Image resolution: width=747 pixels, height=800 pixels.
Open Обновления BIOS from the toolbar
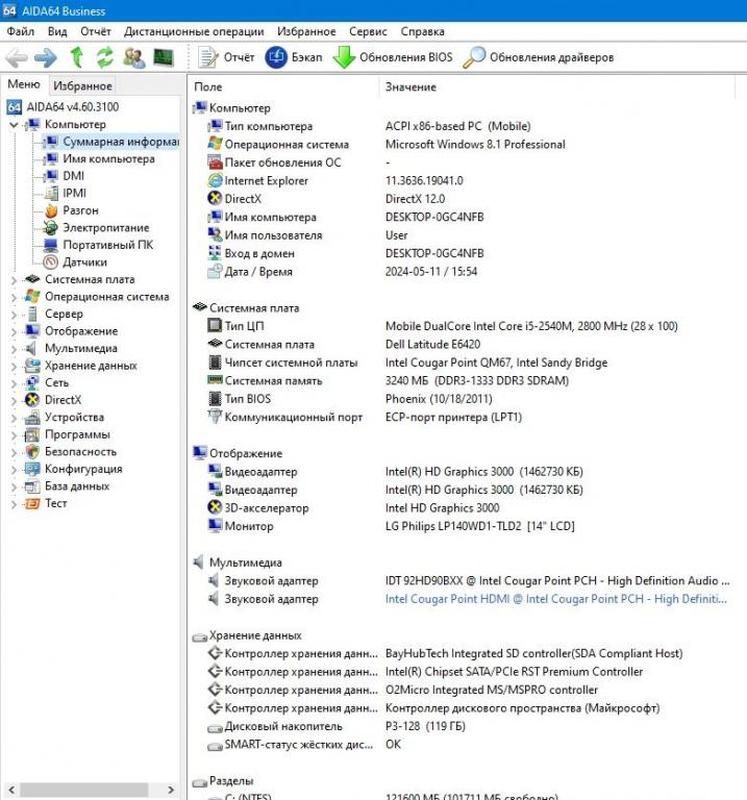point(392,58)
